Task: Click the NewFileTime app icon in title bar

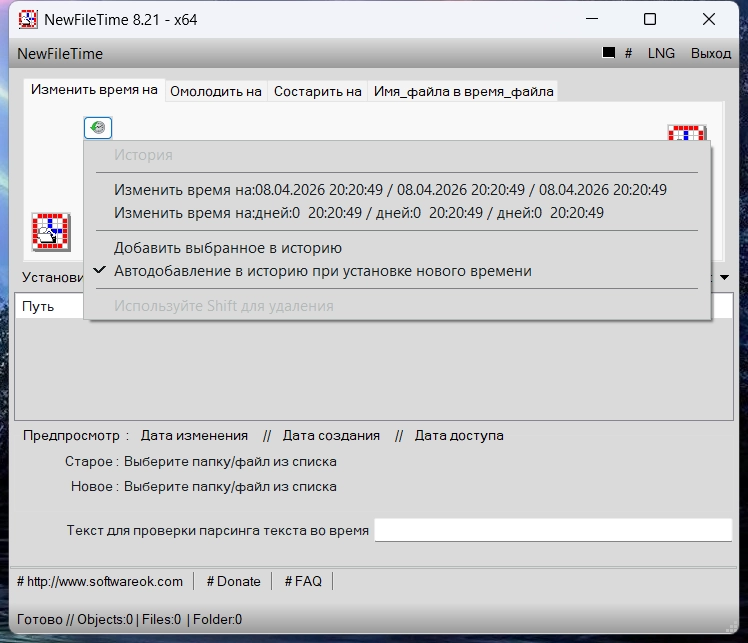Action: 28,20
